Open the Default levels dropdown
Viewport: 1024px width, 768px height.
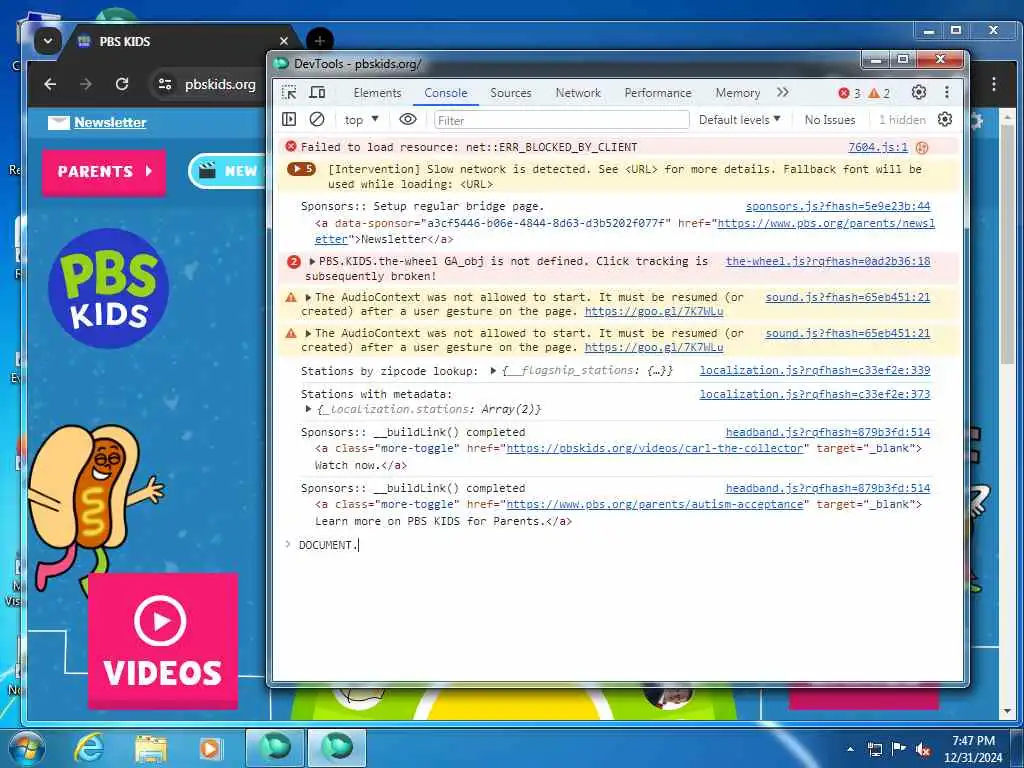click(x=739, y=120)
